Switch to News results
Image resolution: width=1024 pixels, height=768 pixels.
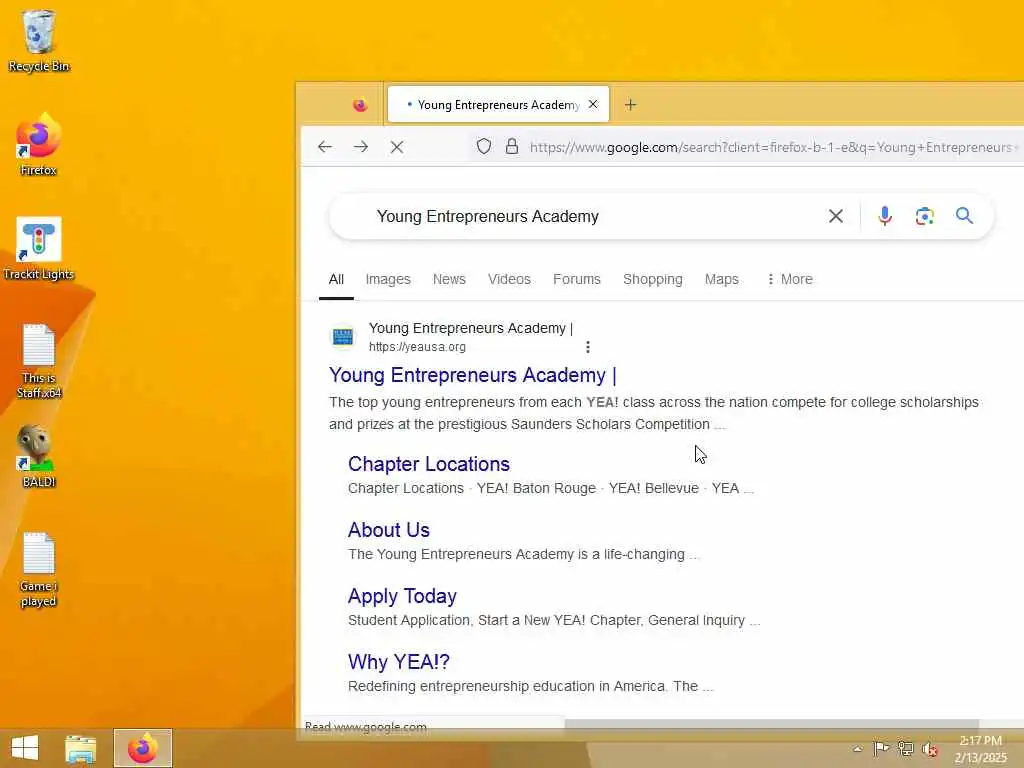coord(449,280)
